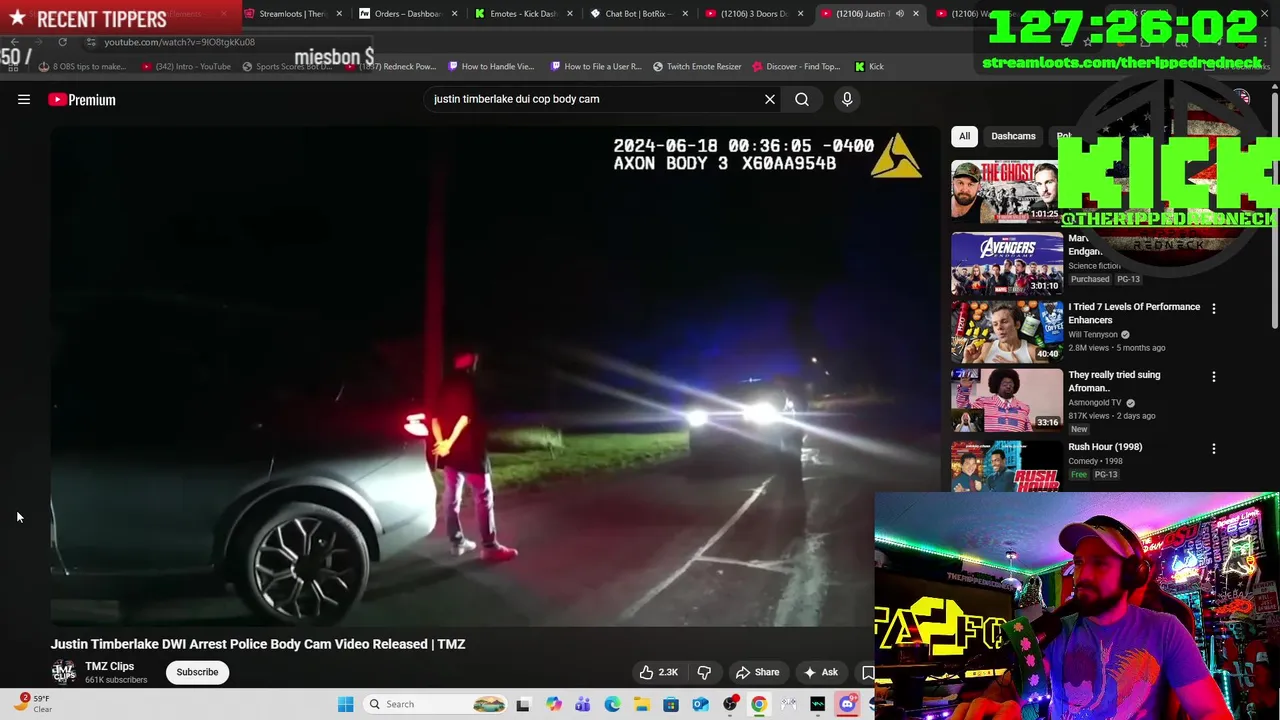Click the YouTube Premium logo

[82, 99]
